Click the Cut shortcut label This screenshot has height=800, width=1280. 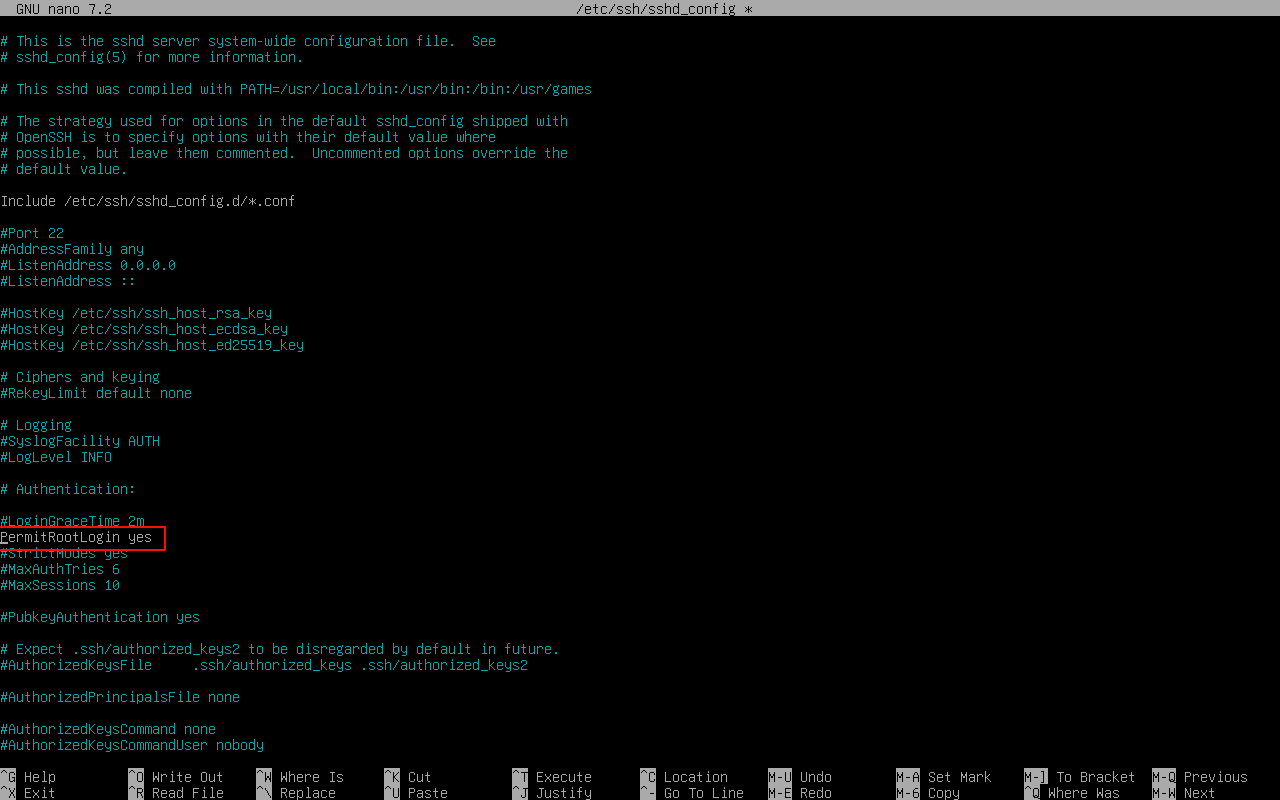coord(419,777)
